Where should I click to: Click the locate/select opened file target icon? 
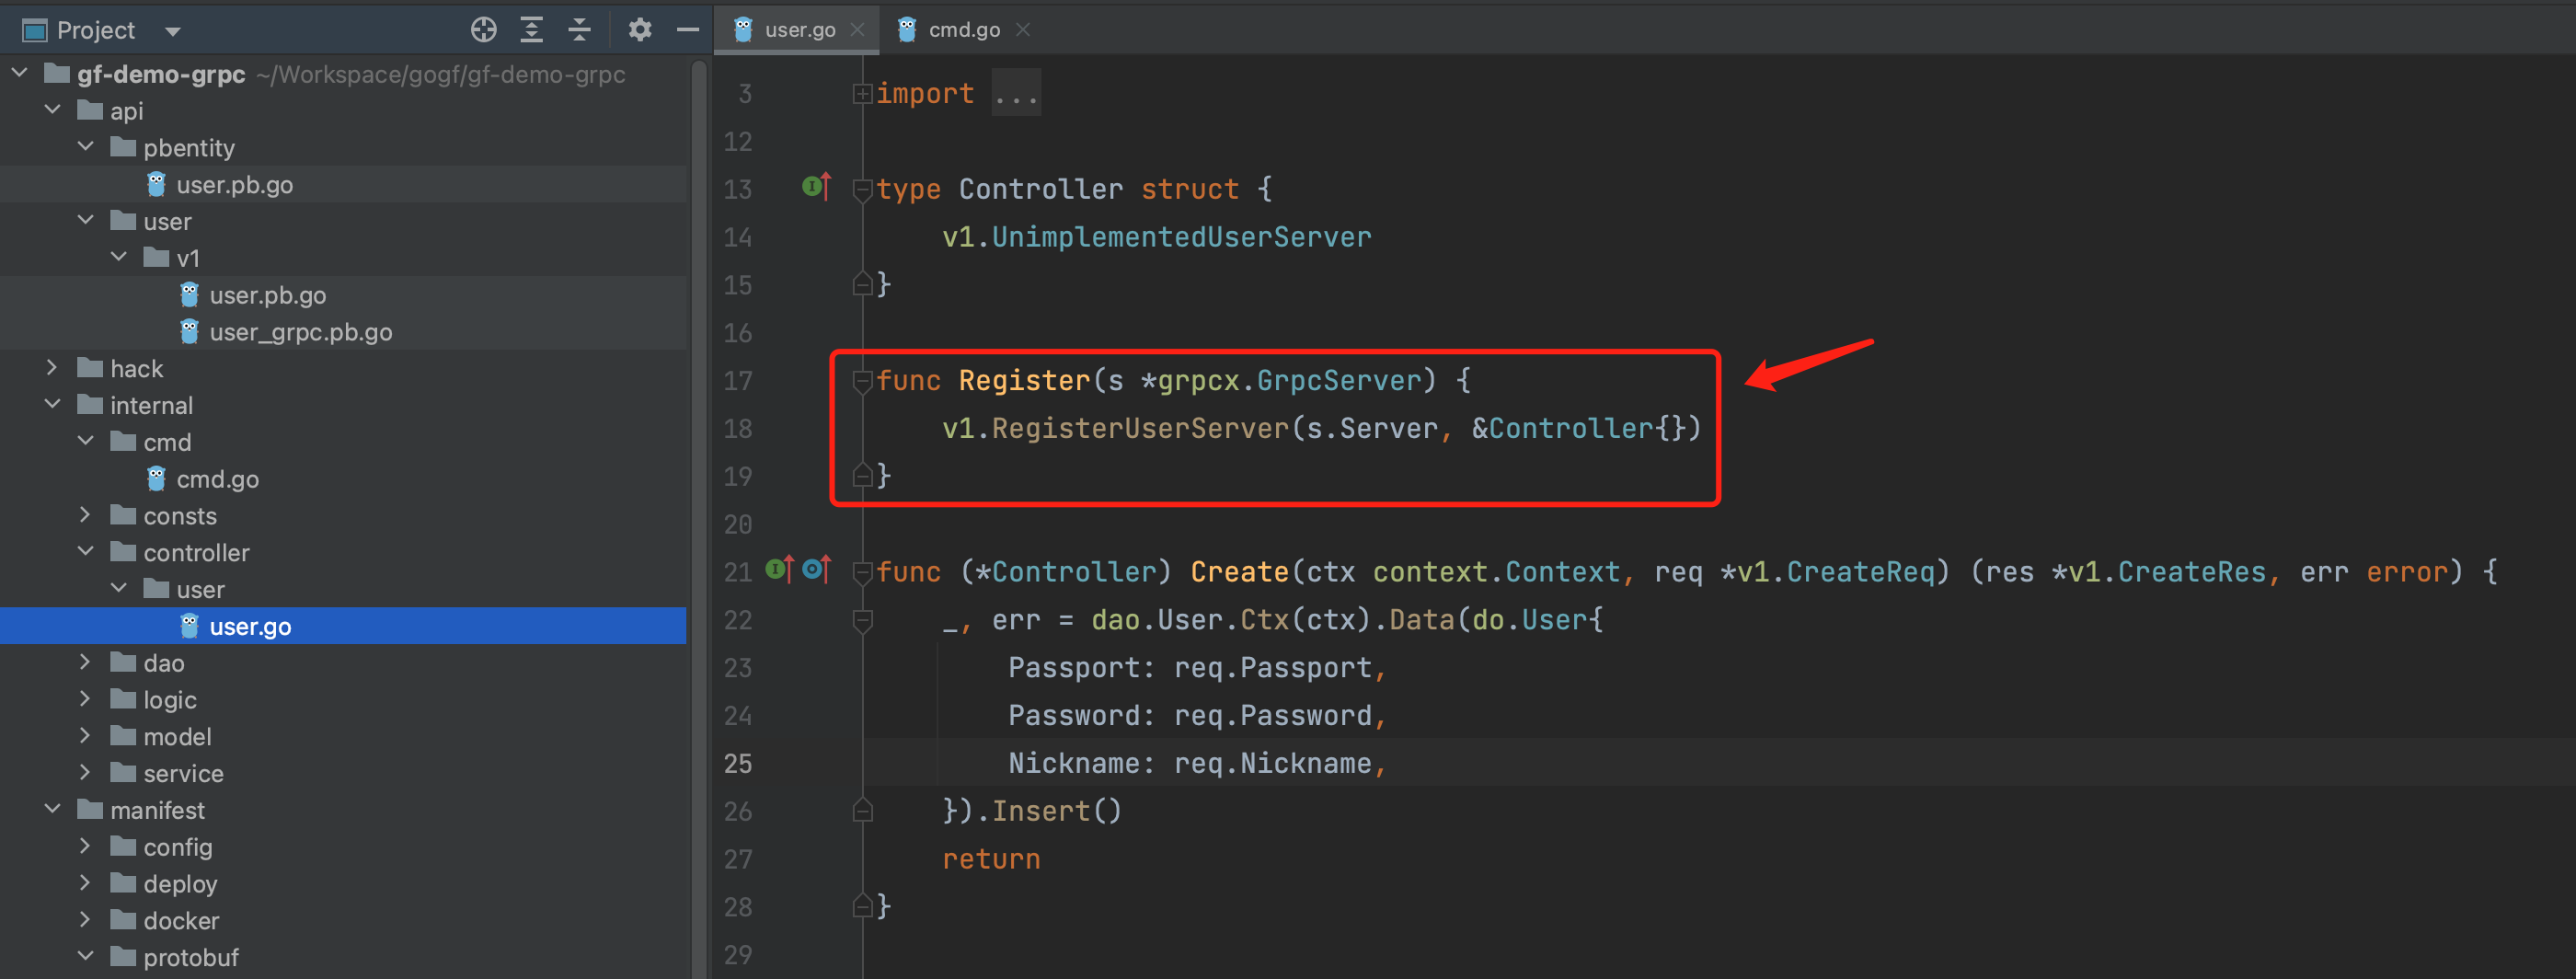click(483, 30)
